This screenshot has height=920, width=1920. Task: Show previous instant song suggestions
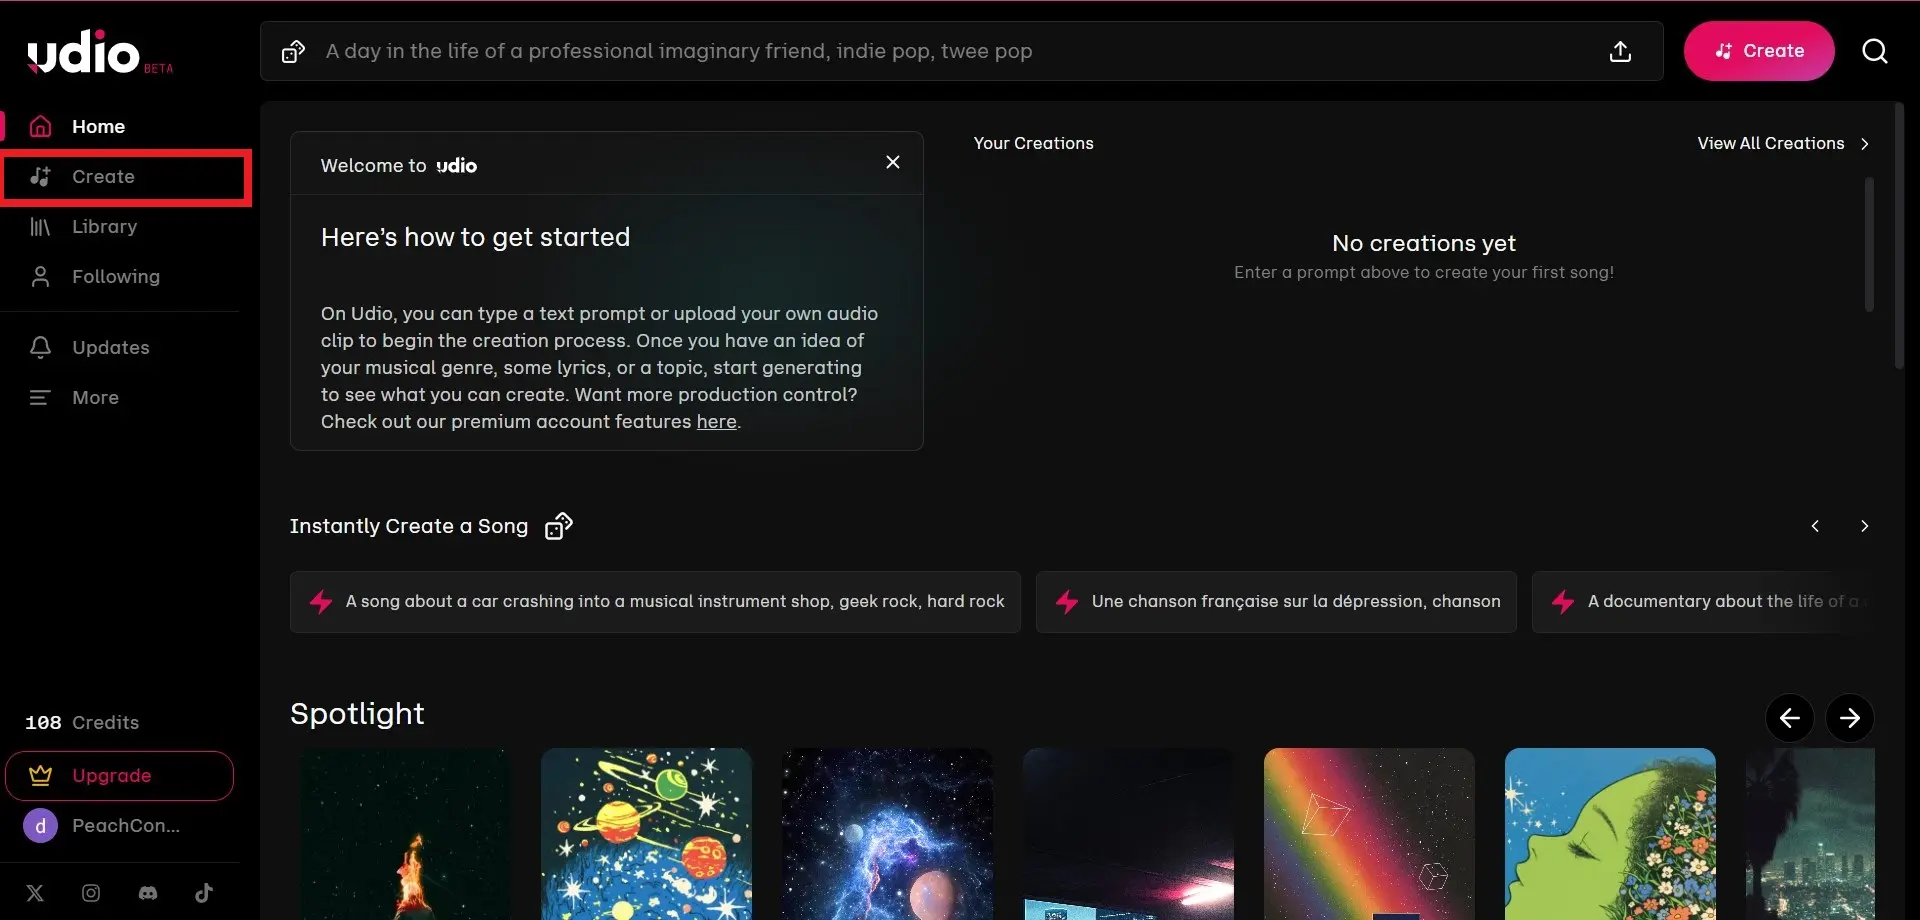[1815, 526]
